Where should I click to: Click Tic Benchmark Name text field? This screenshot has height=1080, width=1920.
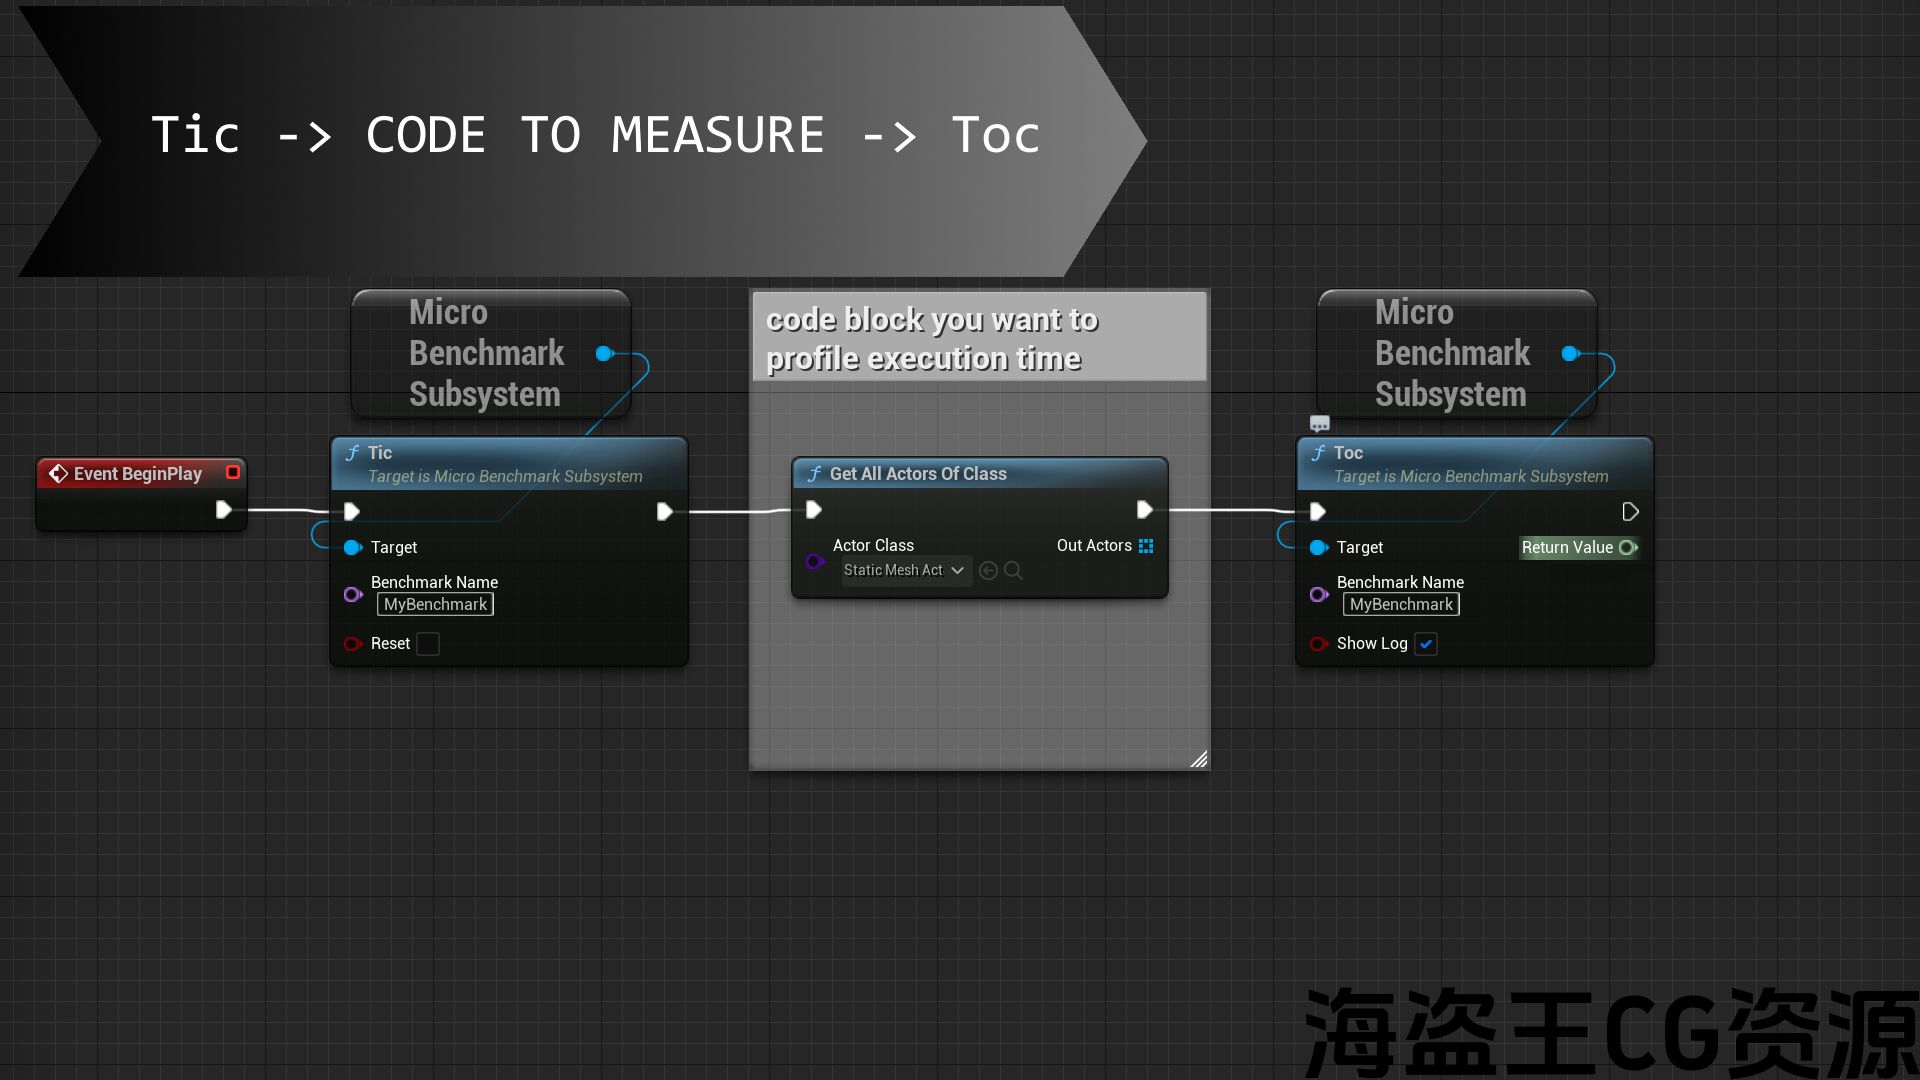click(x=435, y=604)
